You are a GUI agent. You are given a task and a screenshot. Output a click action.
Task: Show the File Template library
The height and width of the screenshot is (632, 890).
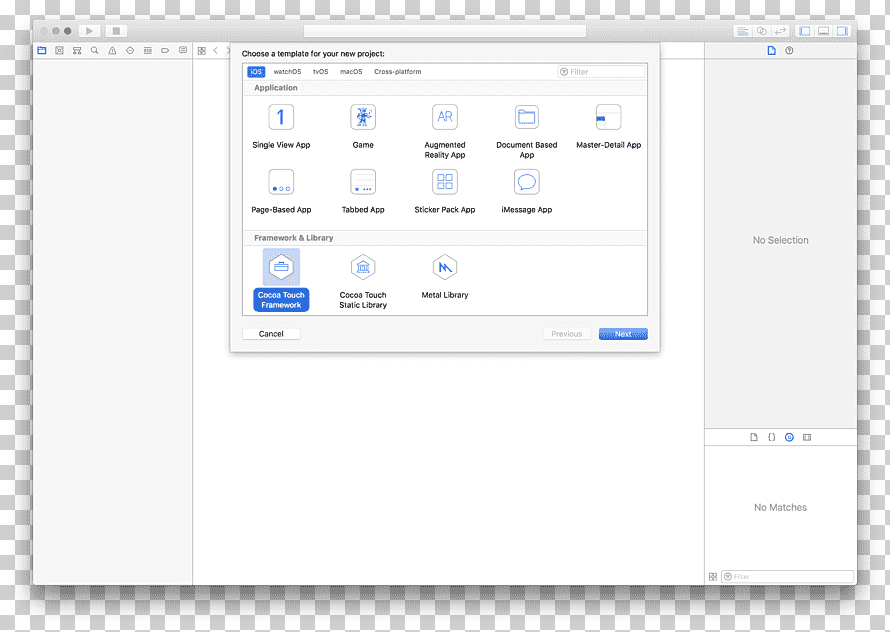click(x=754, y=437)
